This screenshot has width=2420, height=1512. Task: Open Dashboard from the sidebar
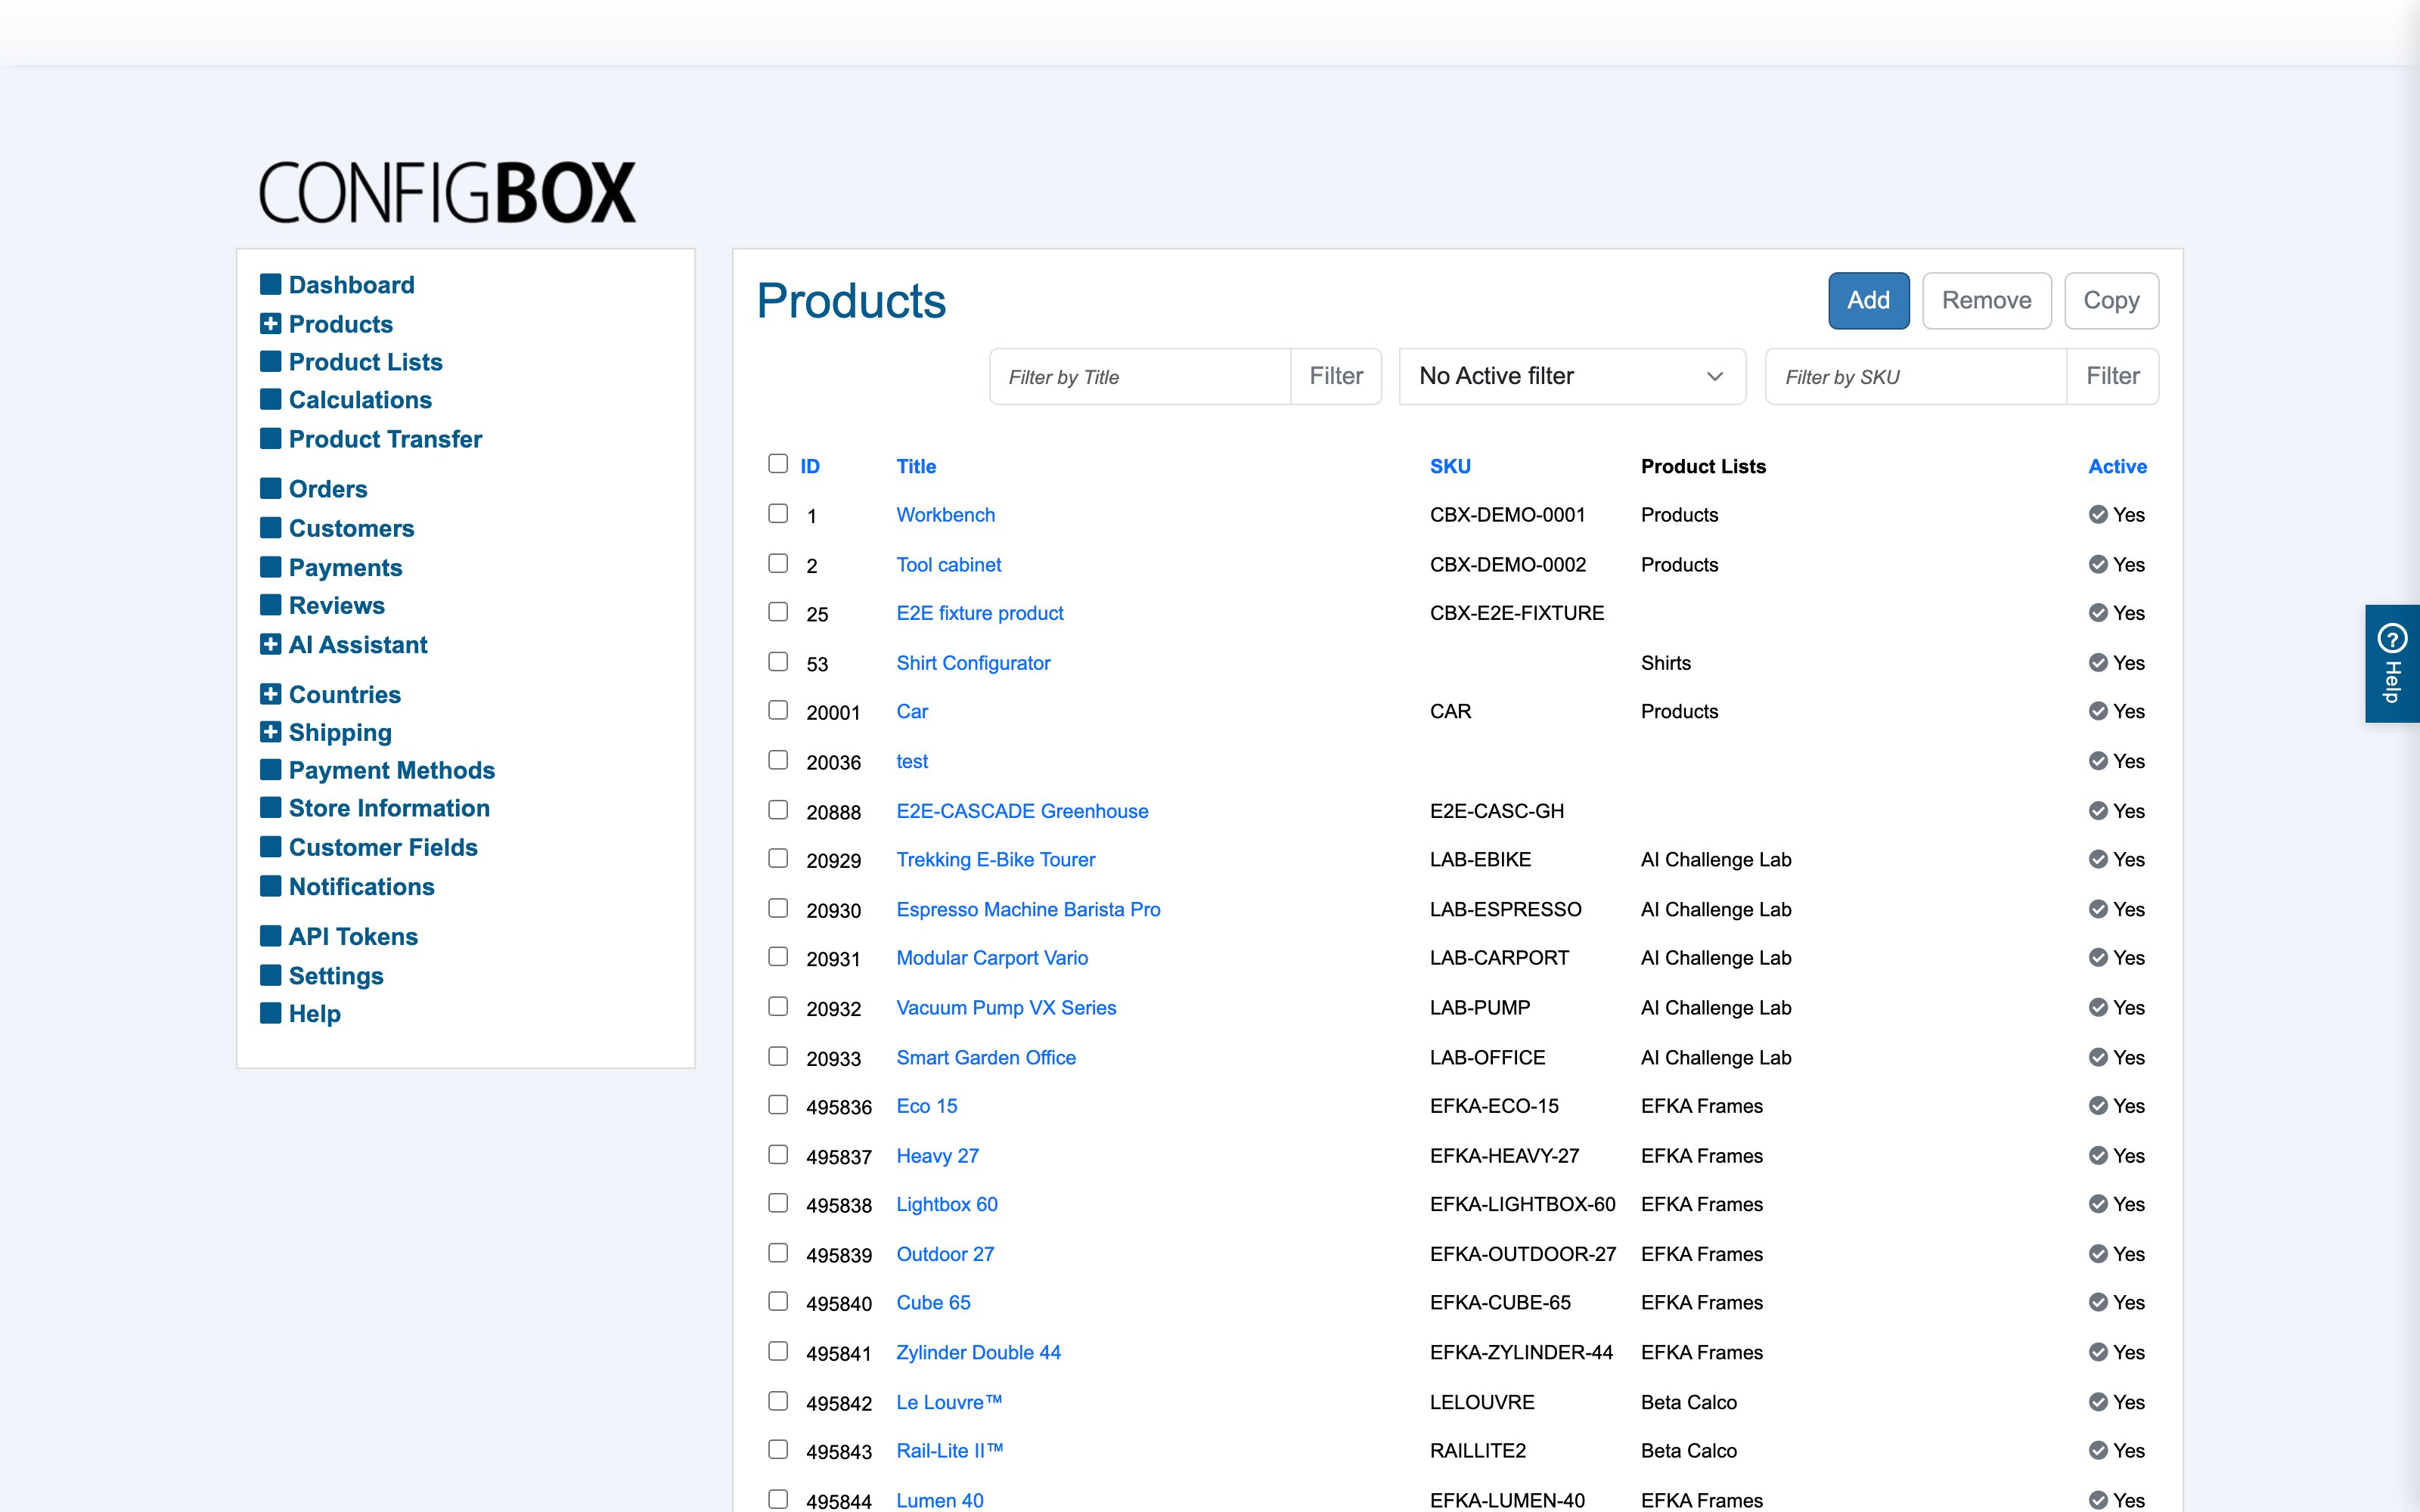(351, 285)
